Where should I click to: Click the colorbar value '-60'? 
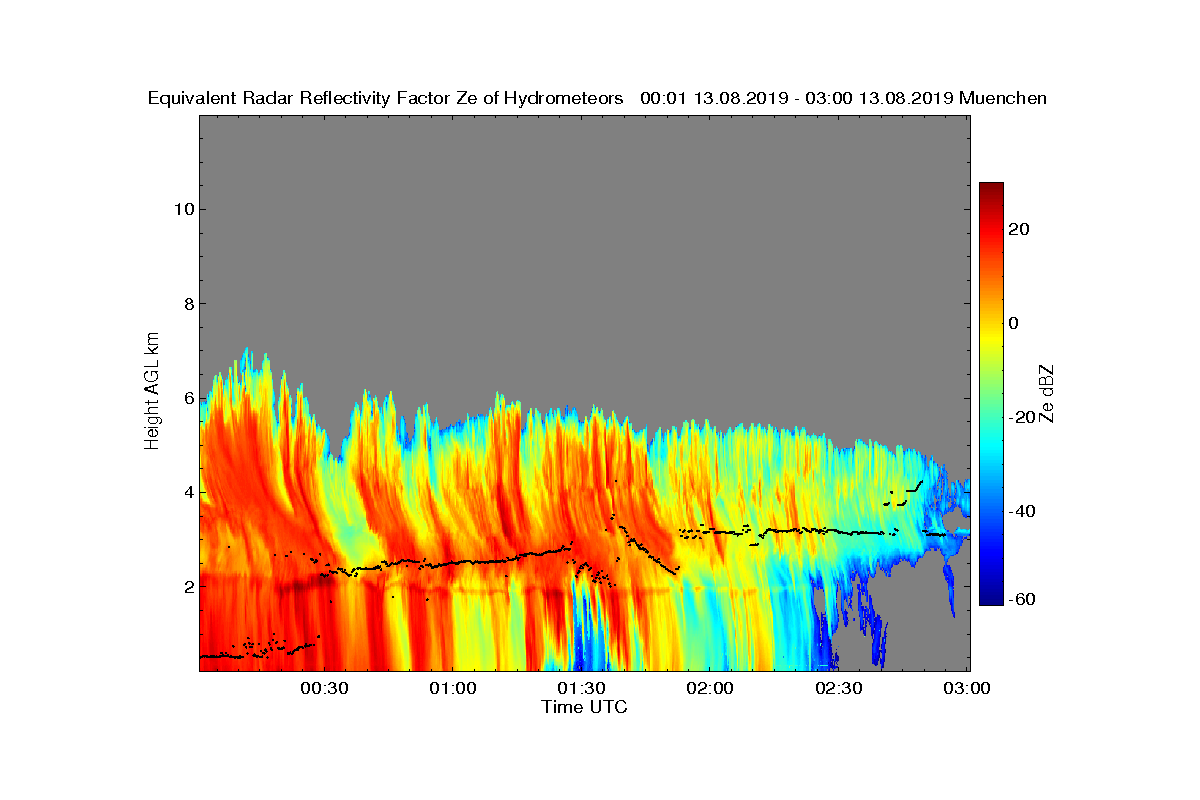pos(1020,599)
